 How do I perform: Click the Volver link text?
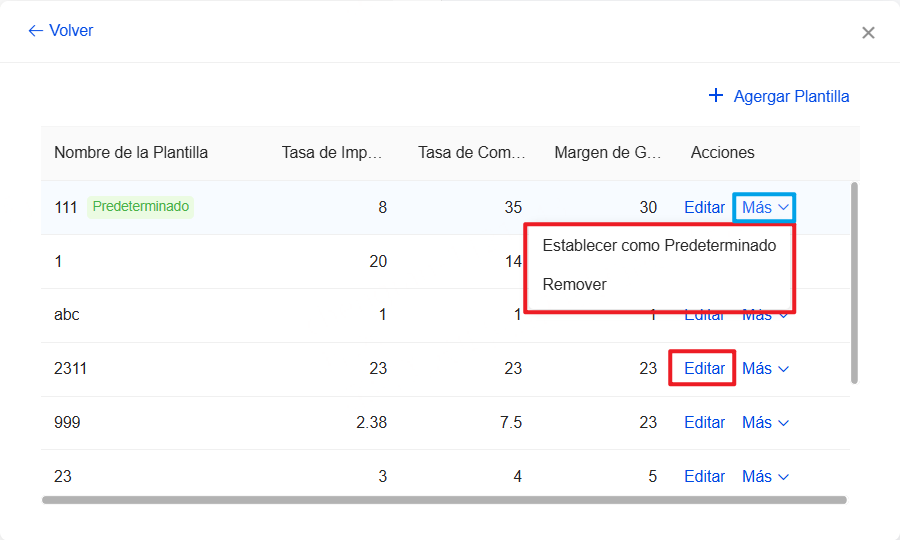pos(71,31)
